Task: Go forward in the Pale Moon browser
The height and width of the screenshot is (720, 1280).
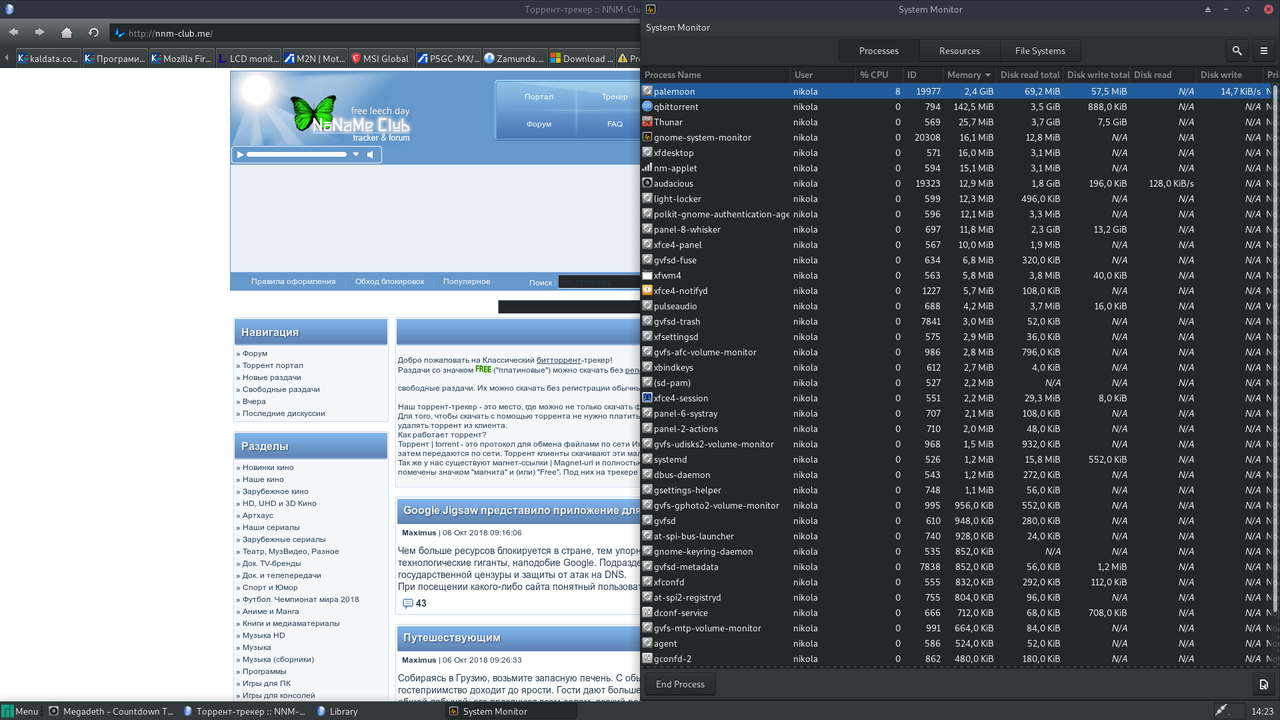Action: pos(40,33)
